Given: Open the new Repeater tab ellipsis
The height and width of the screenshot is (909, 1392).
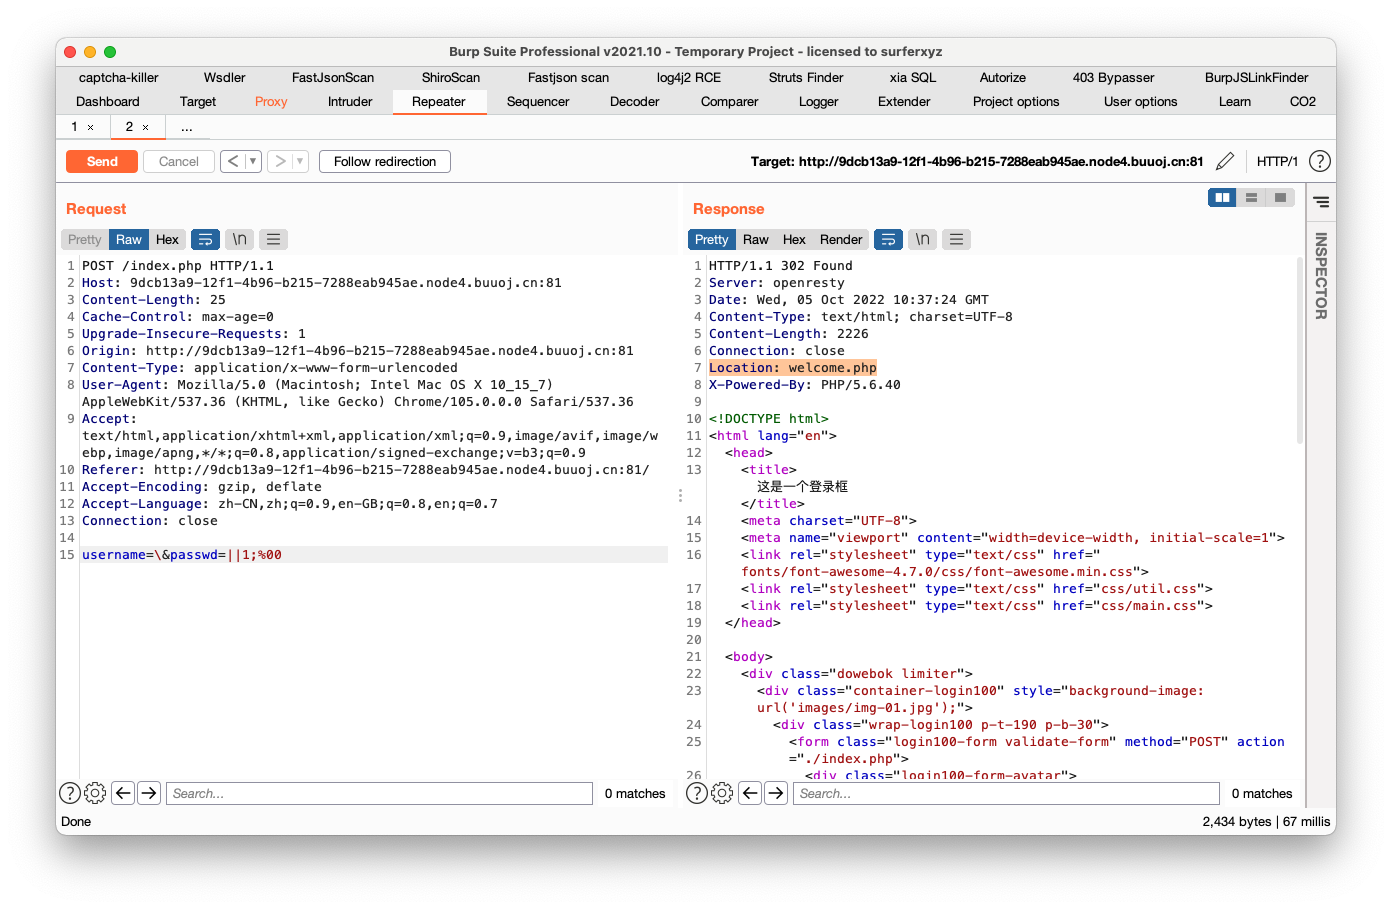Looking at the screenshot, I should coord(187,127).
